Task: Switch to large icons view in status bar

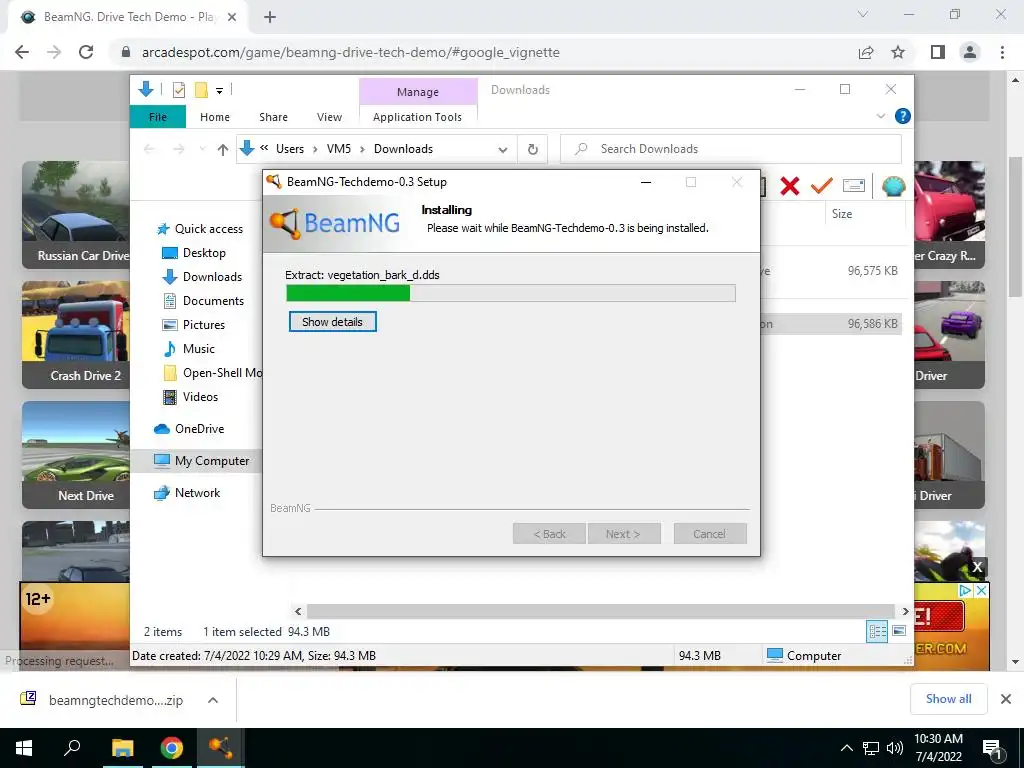Action: (x=899, y=631)
